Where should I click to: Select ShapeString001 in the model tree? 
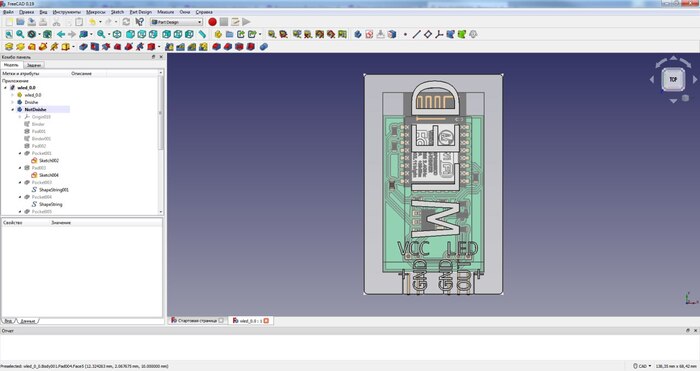(54, 190)
